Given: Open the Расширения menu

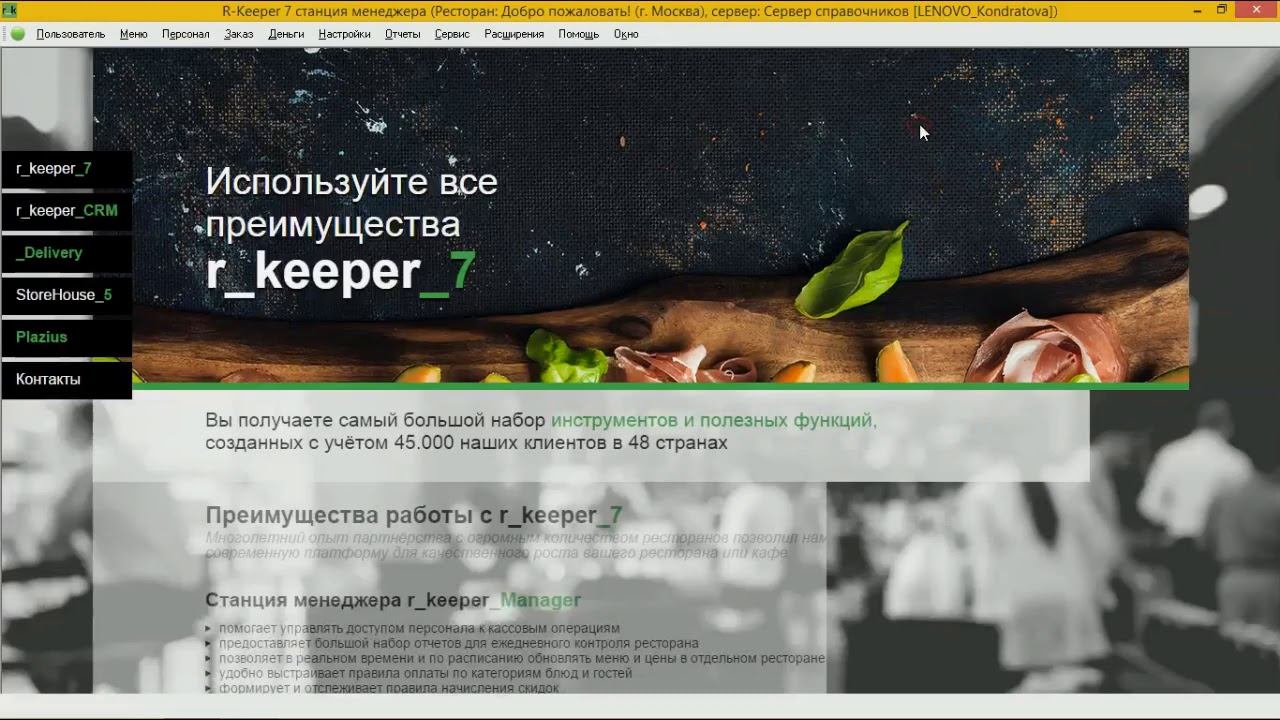Looking at the screenshot, I should (x=514, y=34).
